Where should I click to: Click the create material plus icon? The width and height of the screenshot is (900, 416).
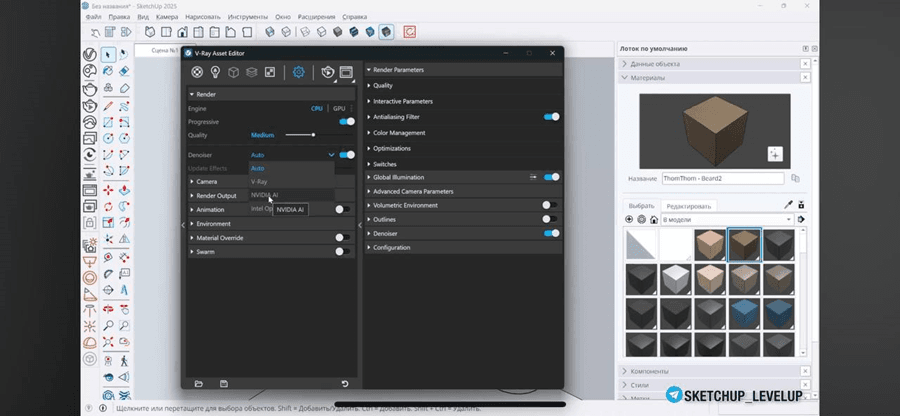coord(775,154)
